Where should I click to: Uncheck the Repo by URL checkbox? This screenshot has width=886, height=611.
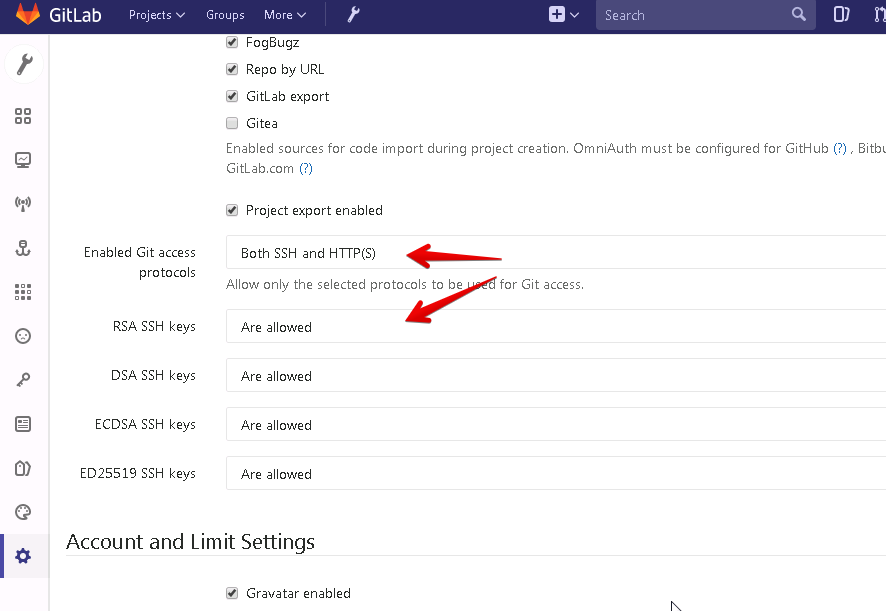pos(232,69)
